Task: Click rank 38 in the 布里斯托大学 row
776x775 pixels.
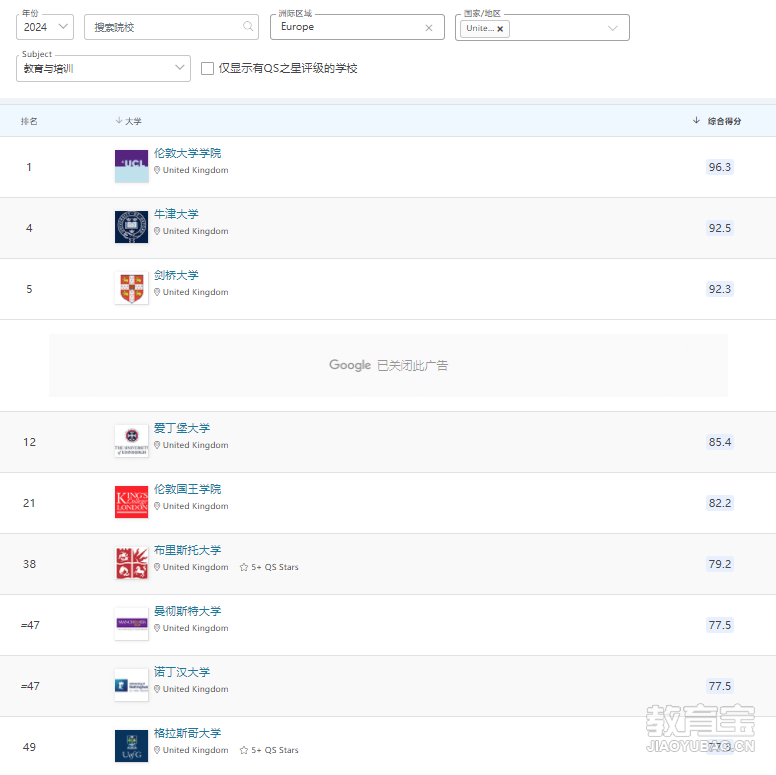Action: [29, 564]
